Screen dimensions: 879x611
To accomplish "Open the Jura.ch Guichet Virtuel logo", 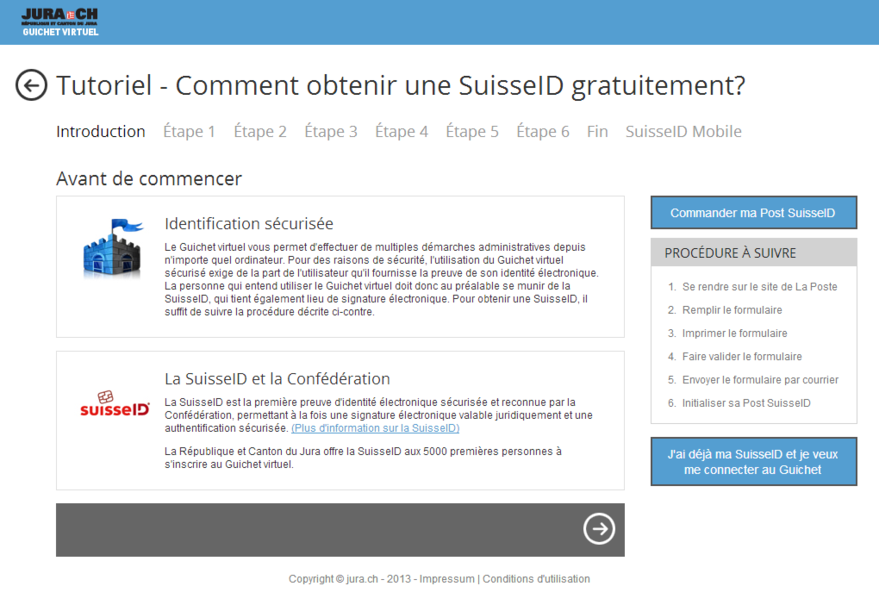I will 60,22.
